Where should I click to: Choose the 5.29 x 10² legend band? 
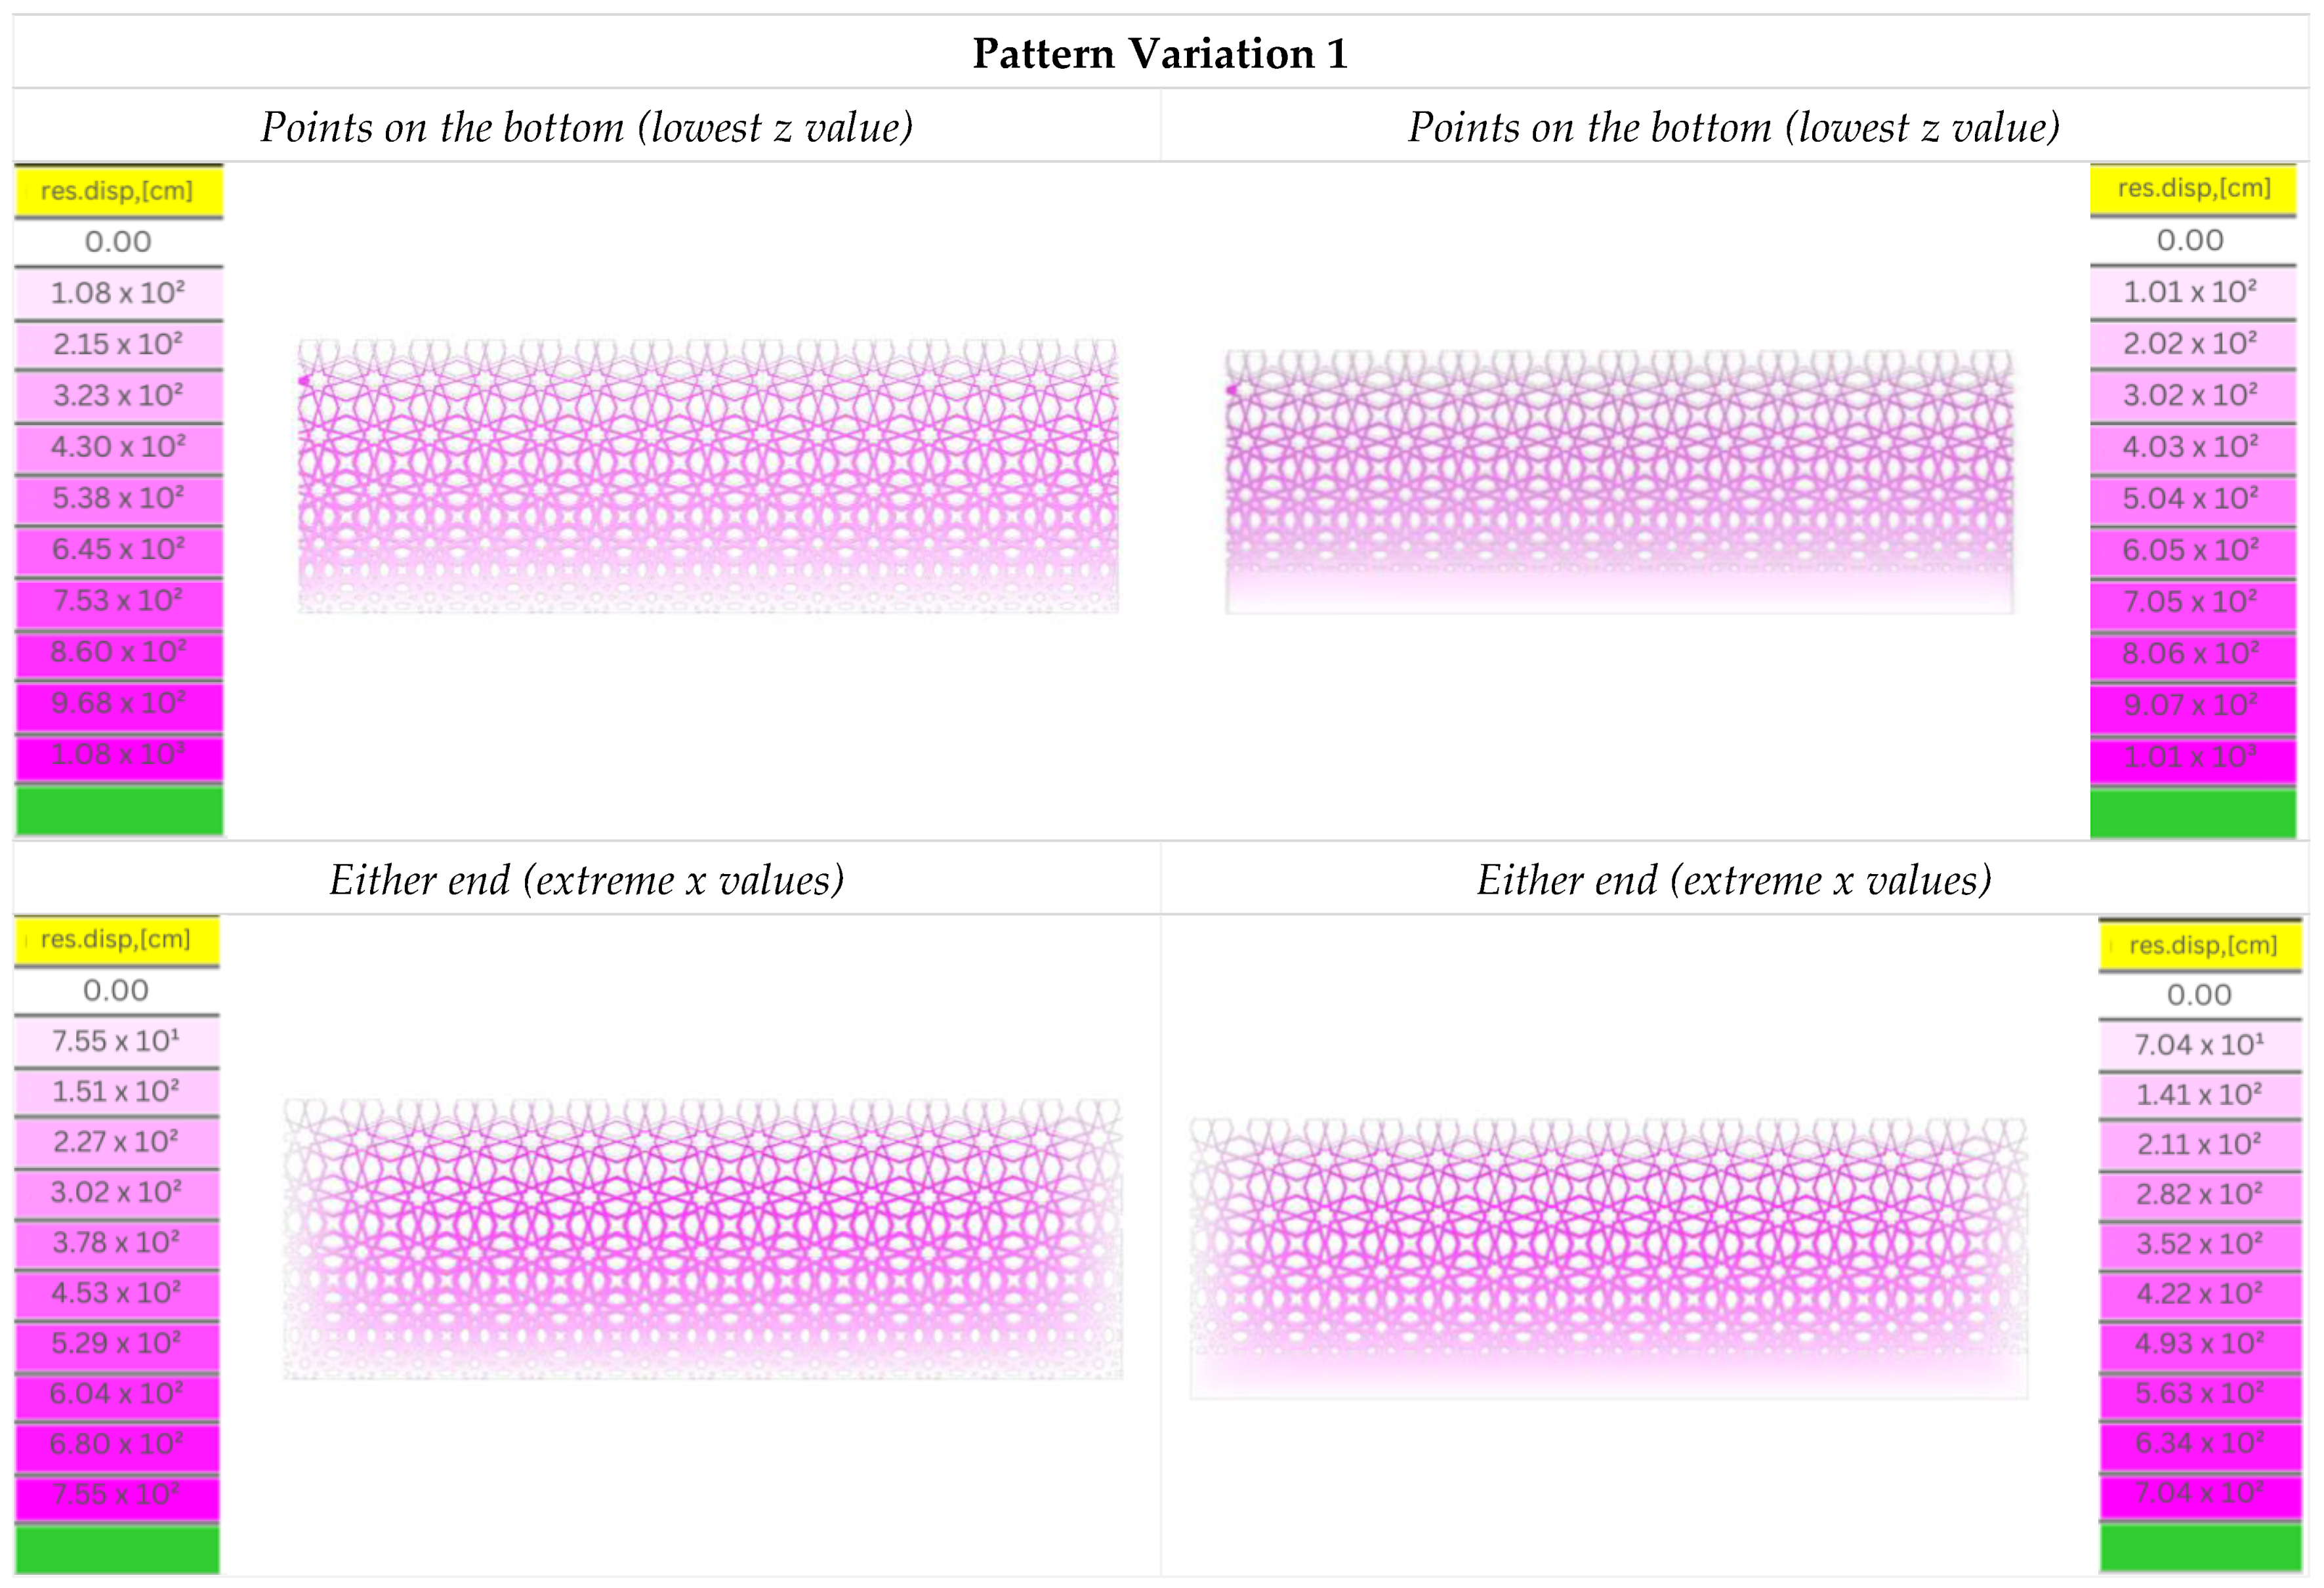pyautogui.click(x=116, y=1343)
